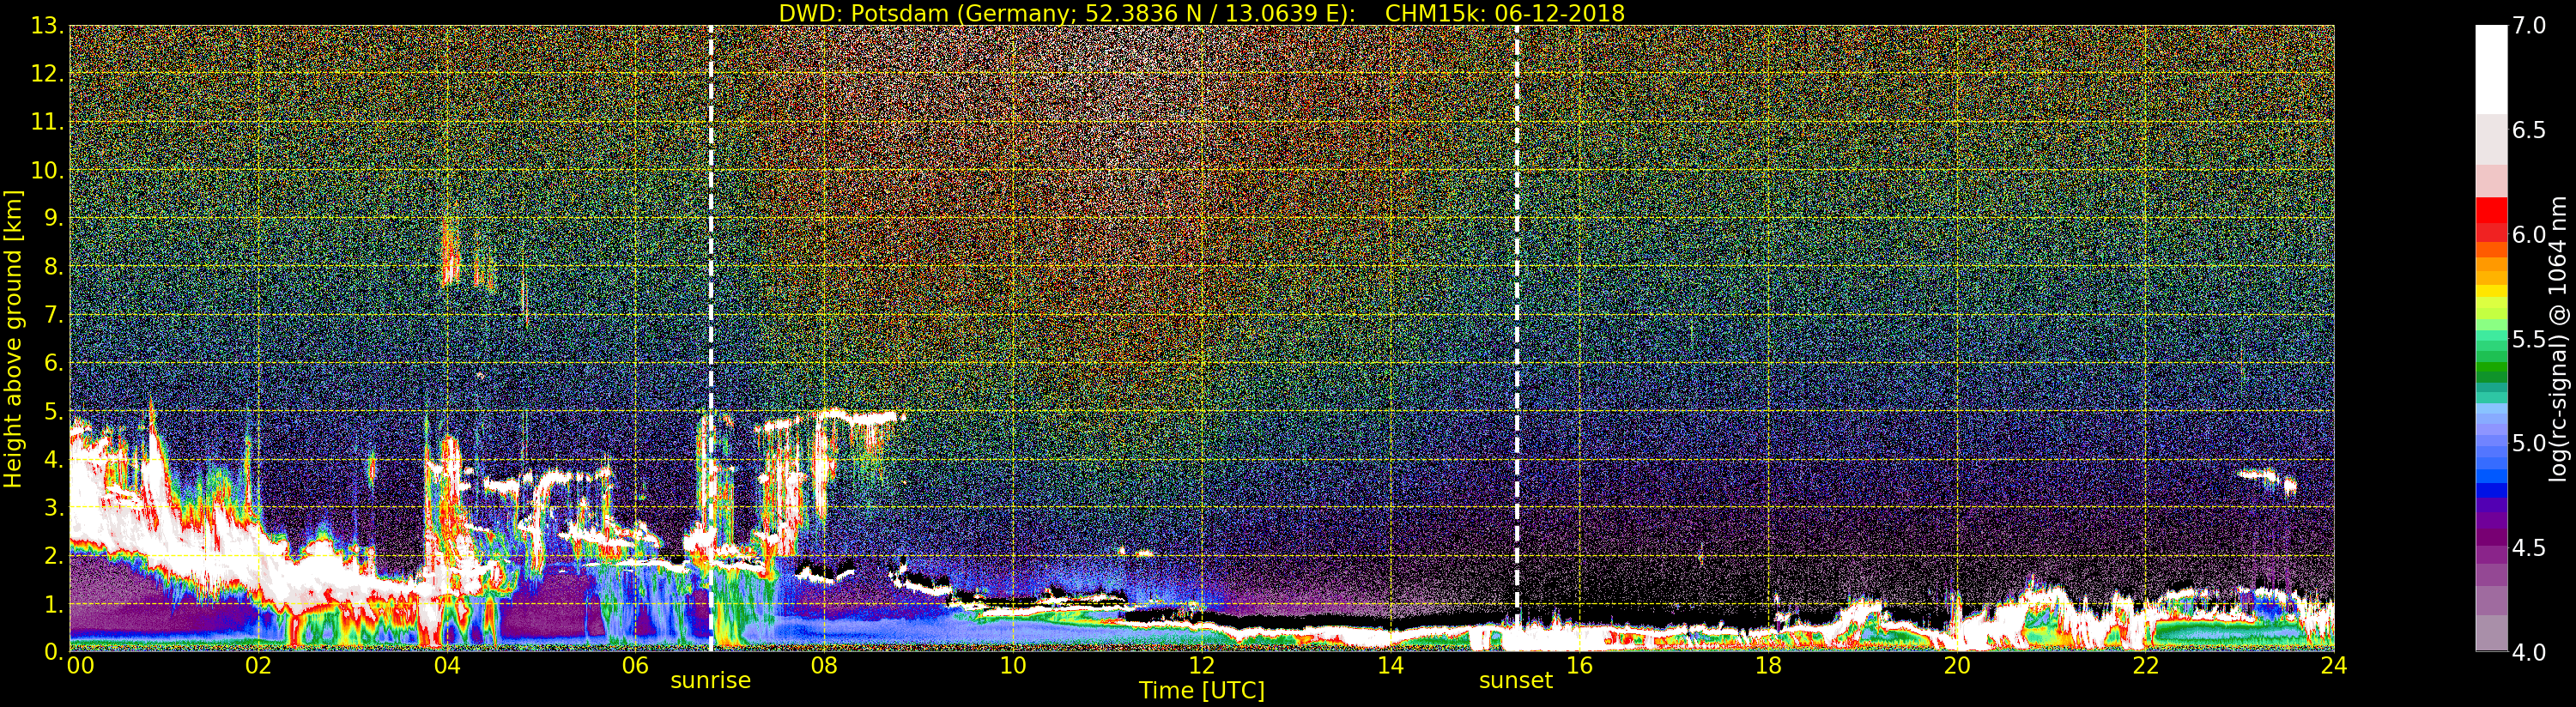
Task: Click the 'sunrise' label below the time axis
Action: click(710, 681)
